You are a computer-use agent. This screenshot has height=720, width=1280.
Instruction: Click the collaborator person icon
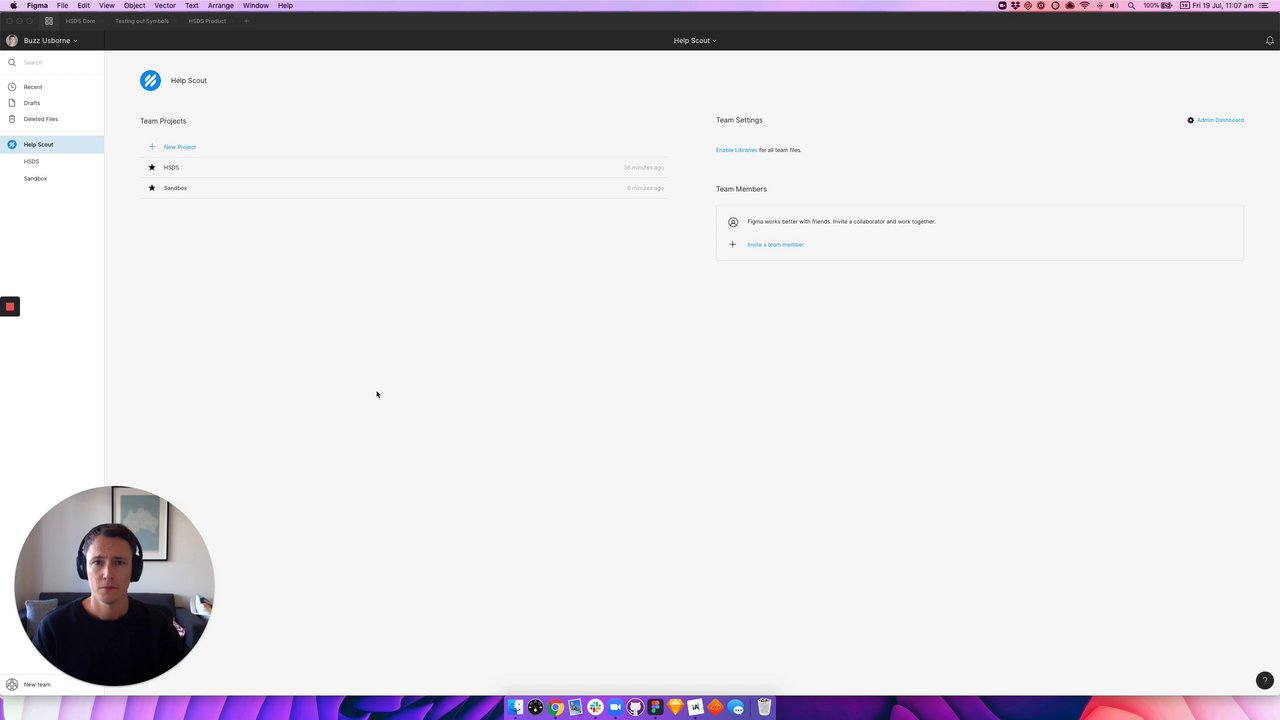[733, 222]
